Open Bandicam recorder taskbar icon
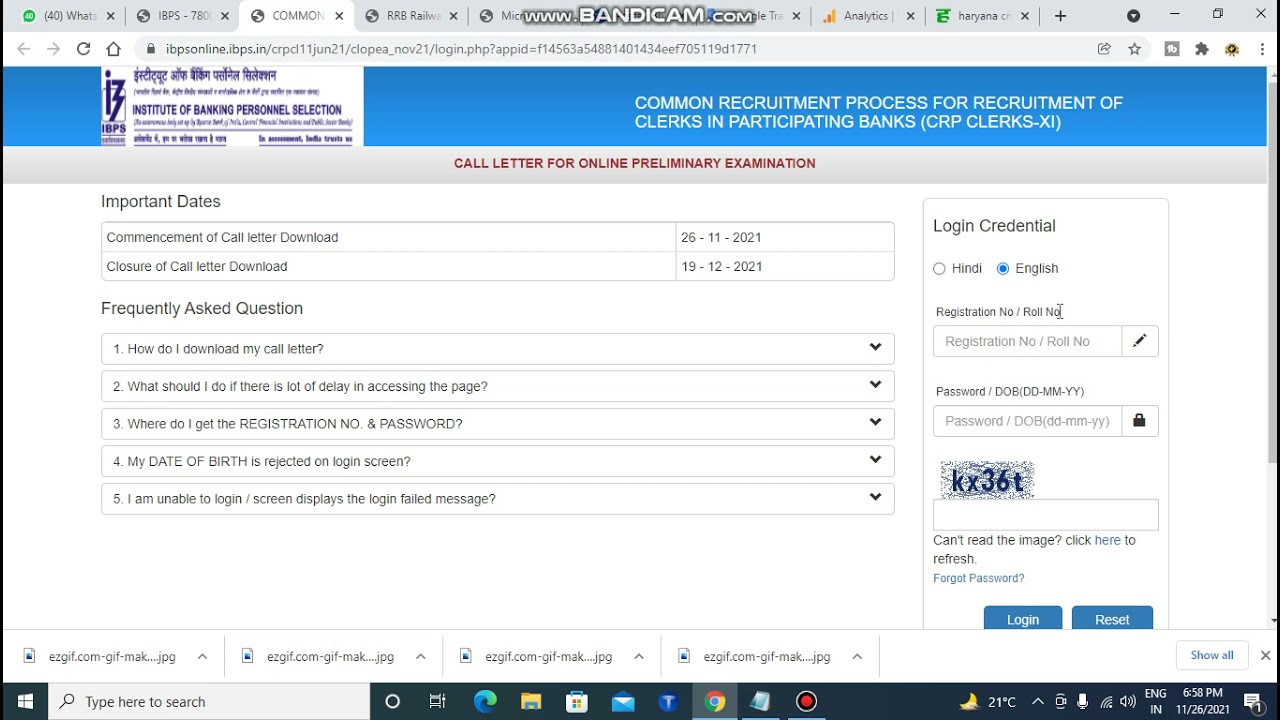Viewport: 1280px width, 720px height. pos(806,701)
